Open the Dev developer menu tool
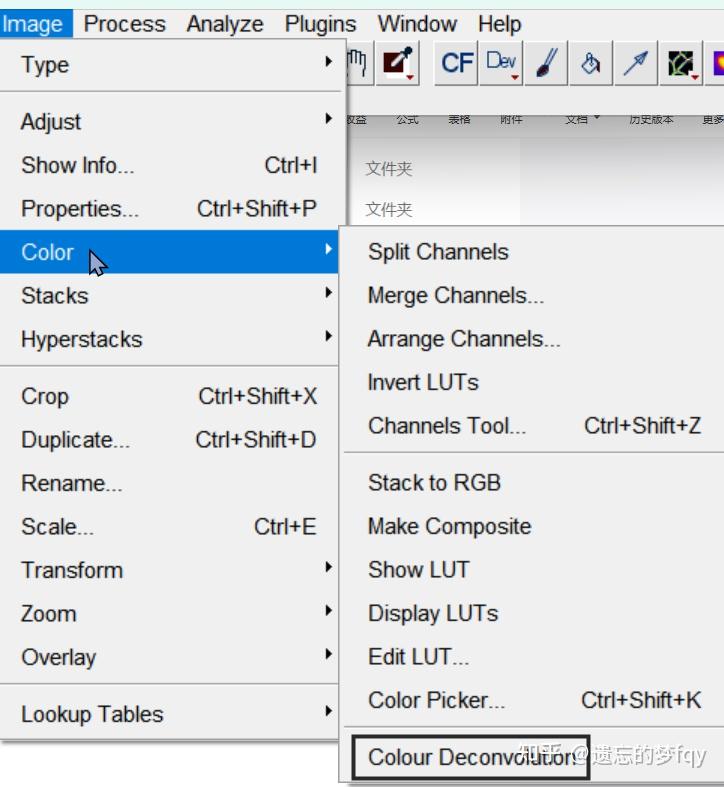The image size is (724, 787). (501, 64)
